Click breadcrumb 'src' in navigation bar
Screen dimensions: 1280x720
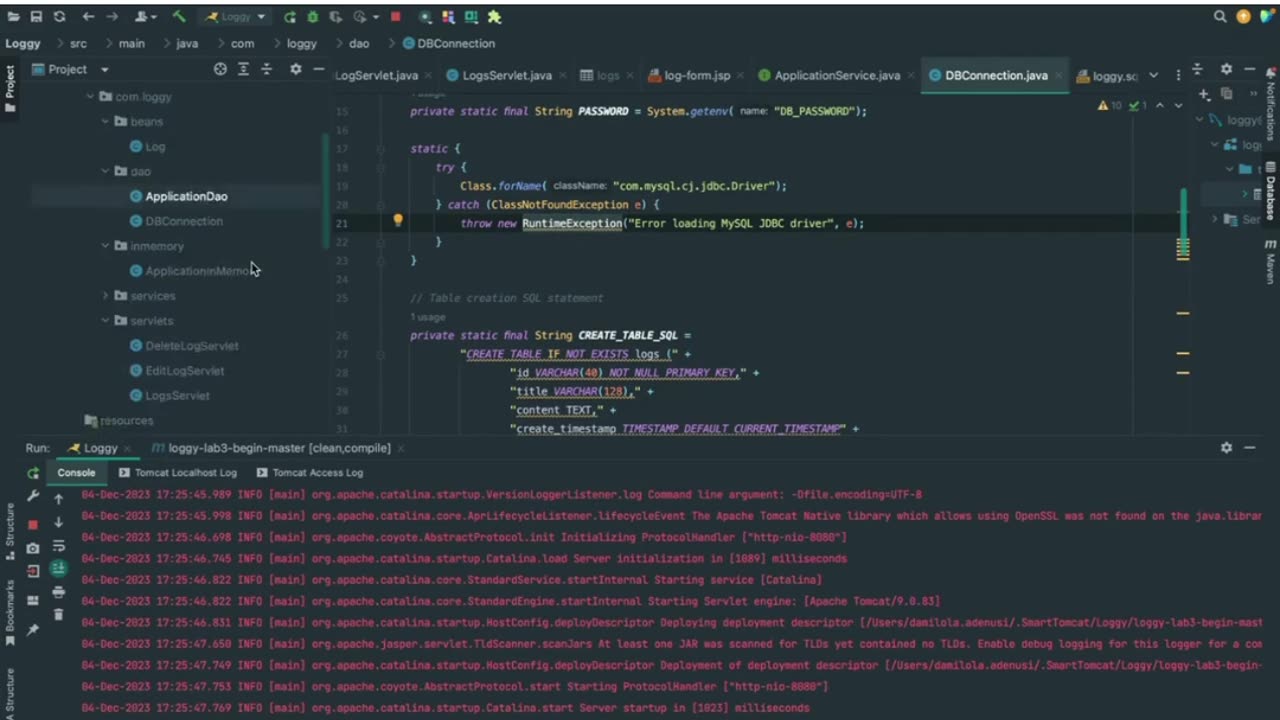[79, 43]
